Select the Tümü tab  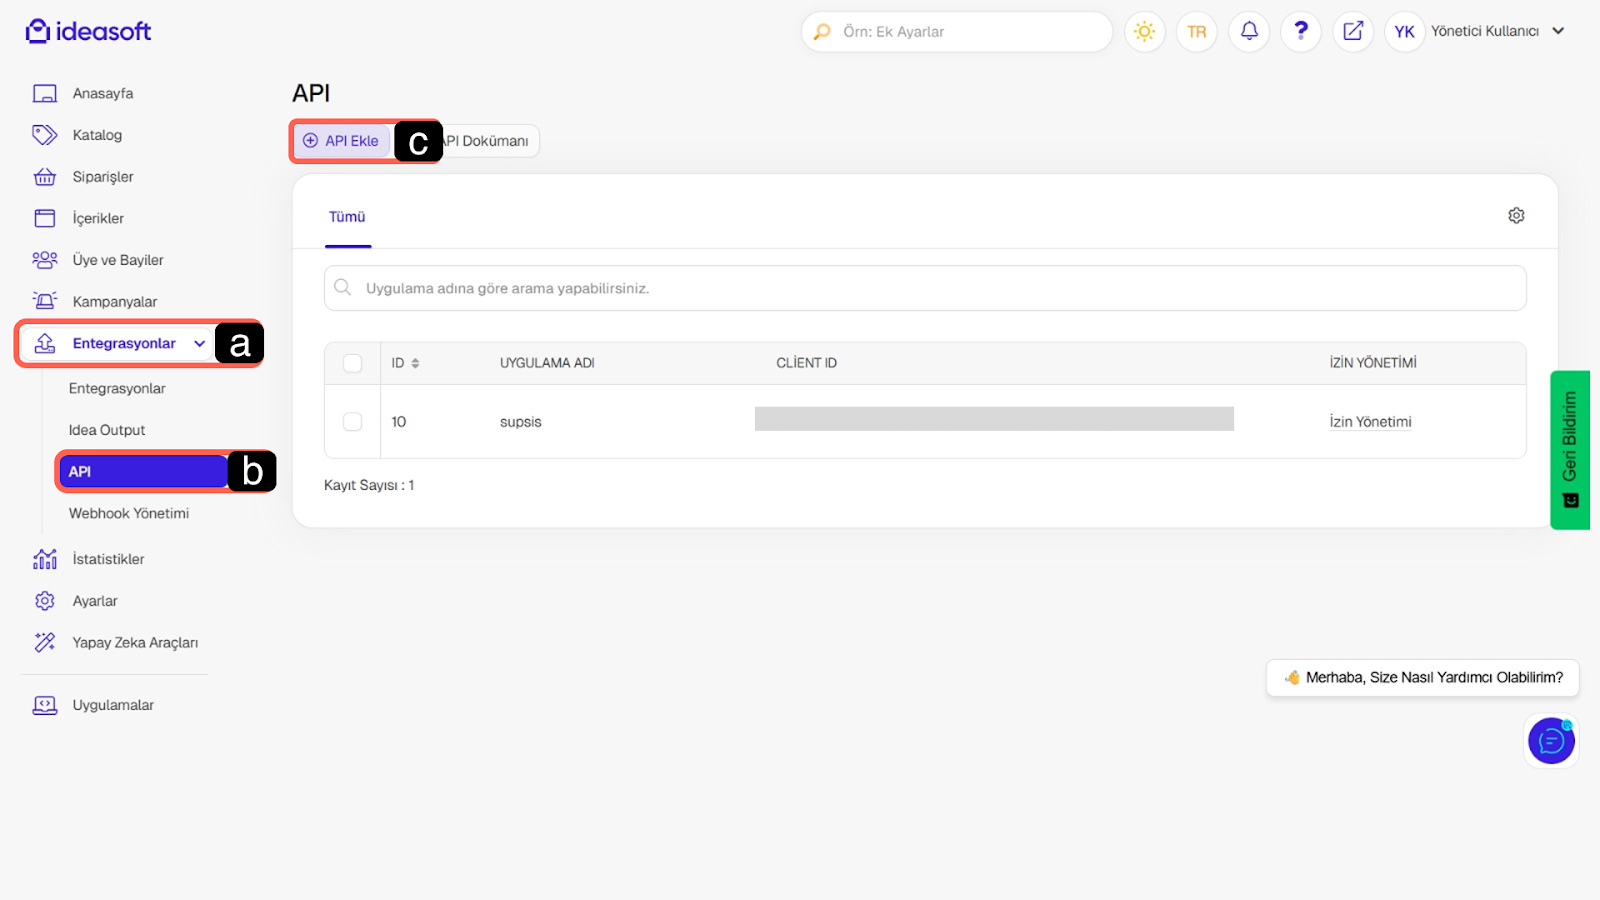[347, 217]
